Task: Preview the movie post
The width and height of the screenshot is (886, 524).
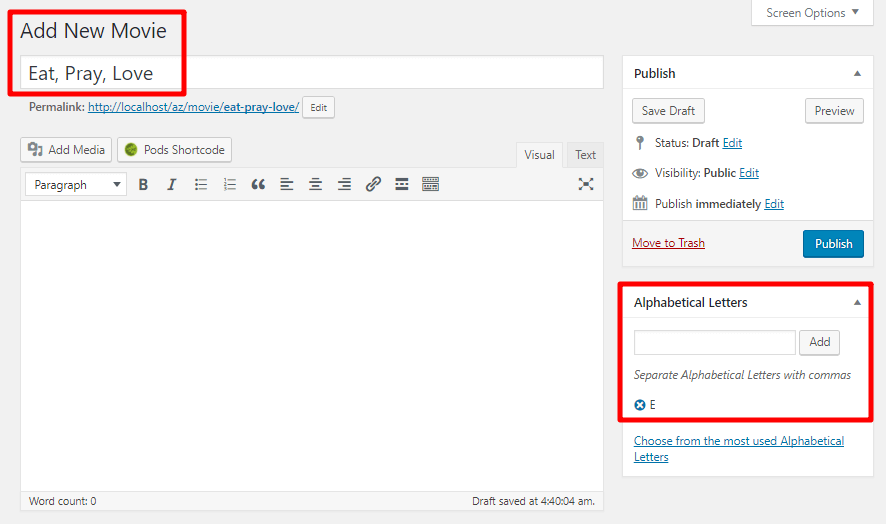Action: tap(834, 111)
